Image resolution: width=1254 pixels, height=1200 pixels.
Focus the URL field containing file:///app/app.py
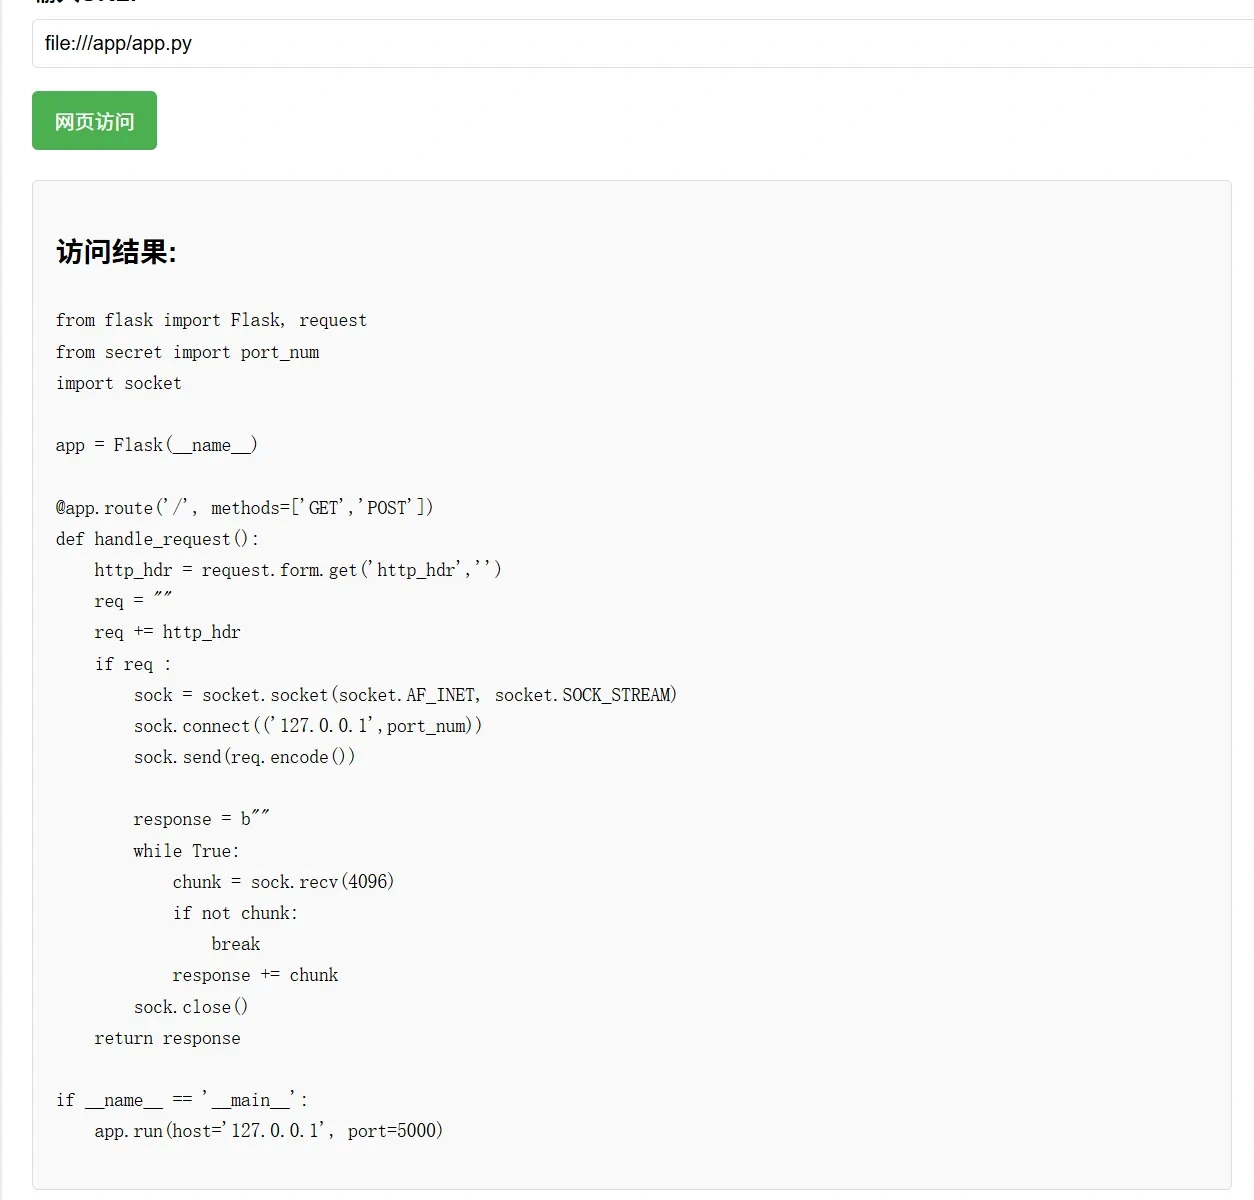643,44
